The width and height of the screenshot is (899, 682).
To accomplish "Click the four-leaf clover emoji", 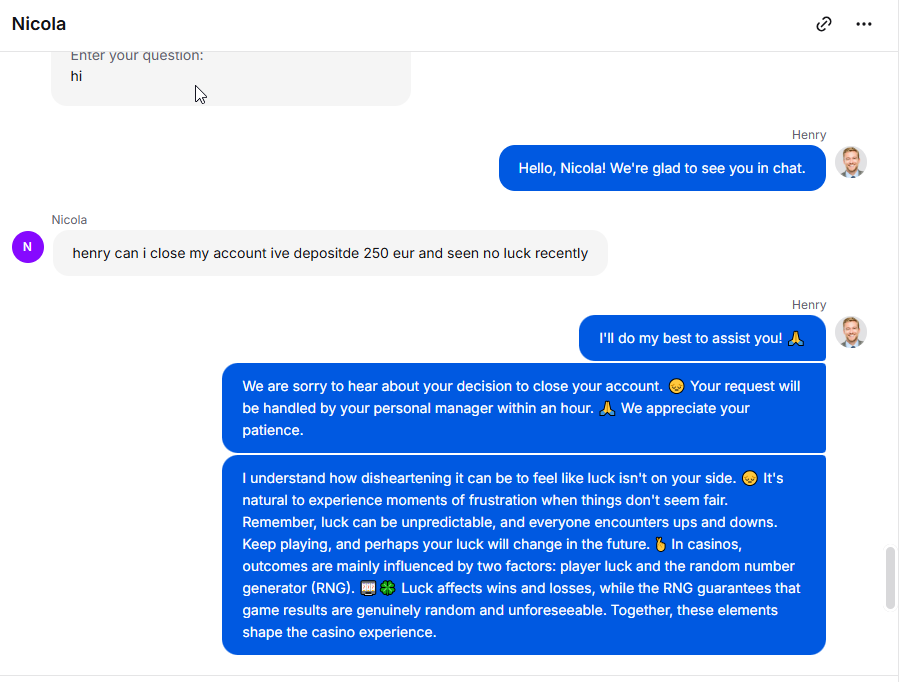I will [388, 589].
